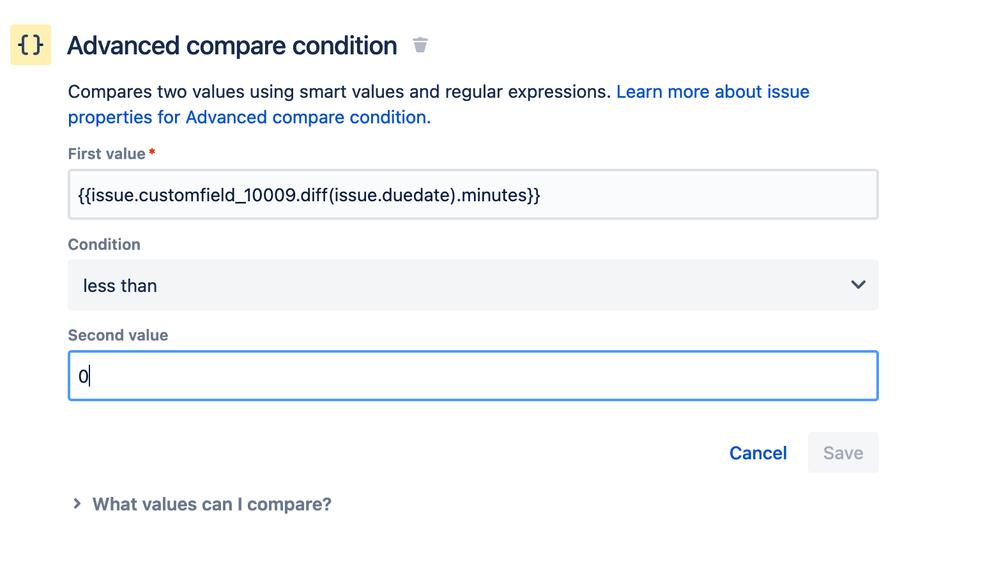Click the red required asterisk by First value
The image size is (999, 575).
click(x=152, y=153)
